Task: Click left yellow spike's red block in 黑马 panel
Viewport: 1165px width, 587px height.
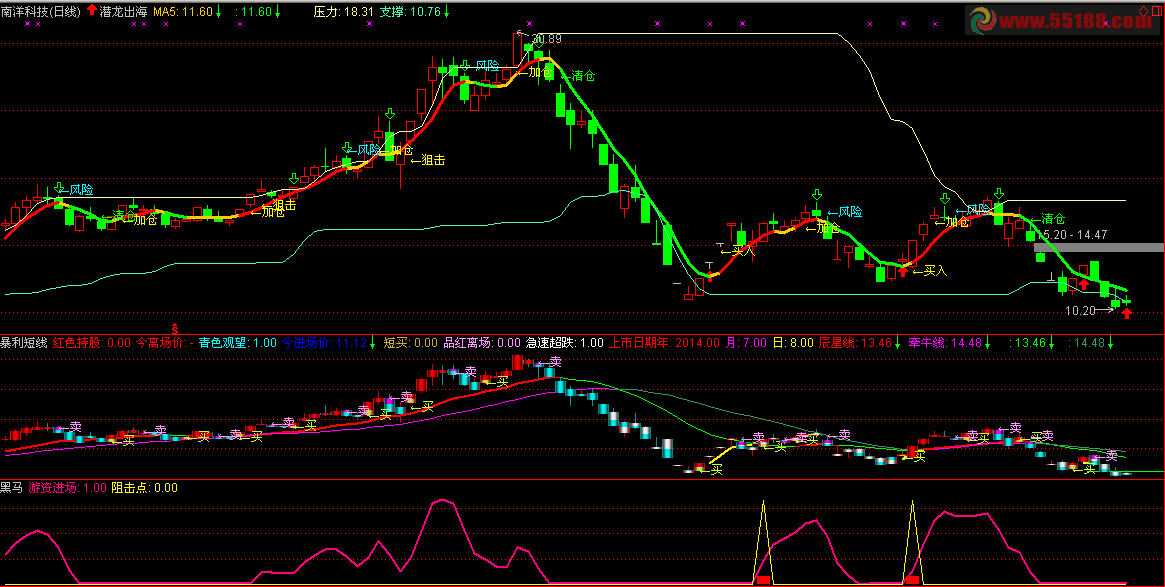Action: (763, 579)
